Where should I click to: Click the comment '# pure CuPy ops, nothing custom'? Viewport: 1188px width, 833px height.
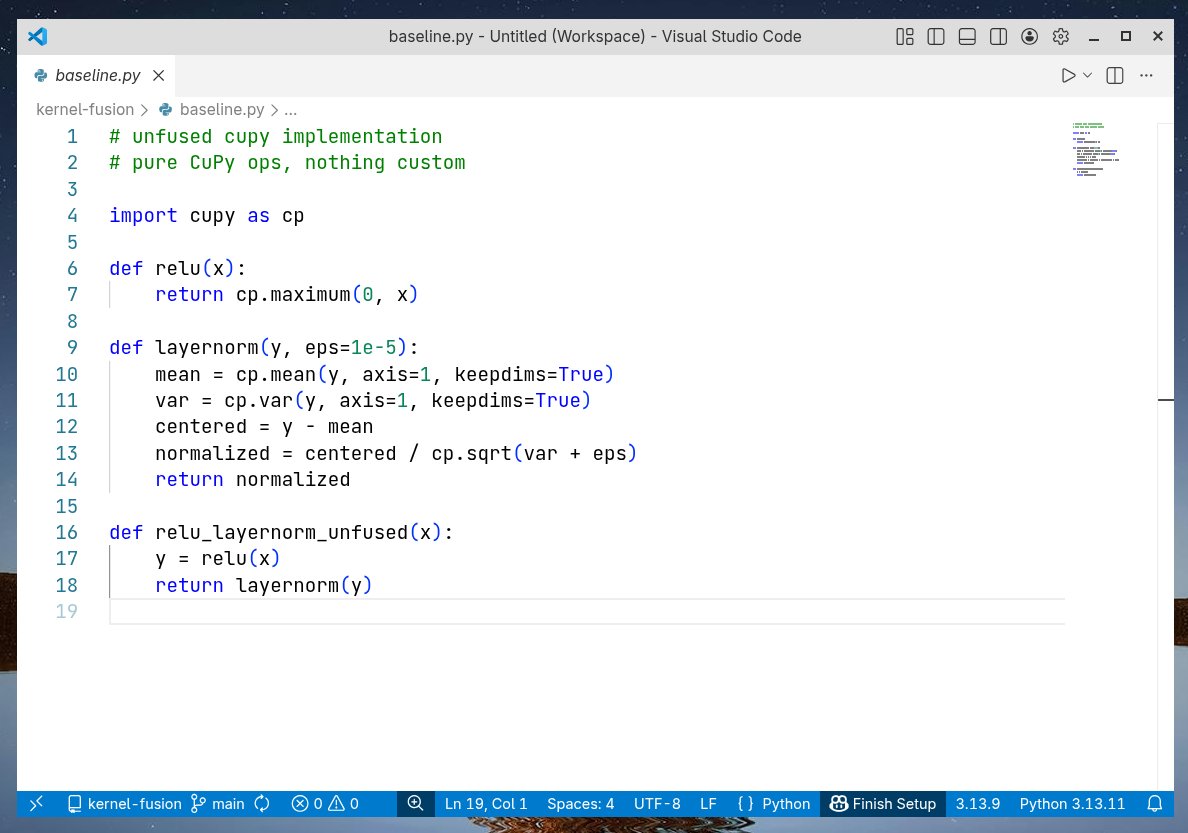point(287,163)
